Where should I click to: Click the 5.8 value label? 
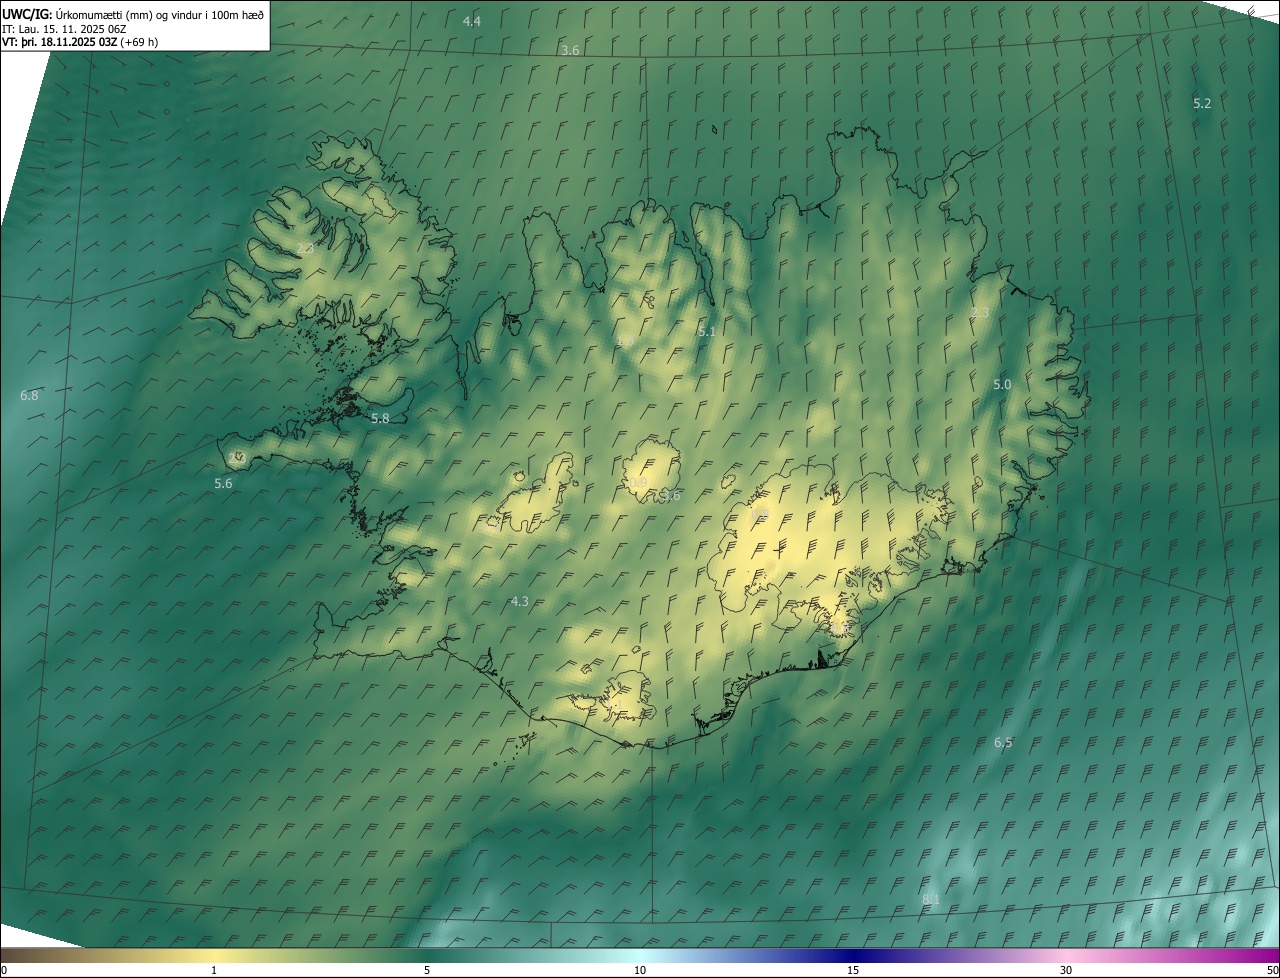(x=380, y=418)
